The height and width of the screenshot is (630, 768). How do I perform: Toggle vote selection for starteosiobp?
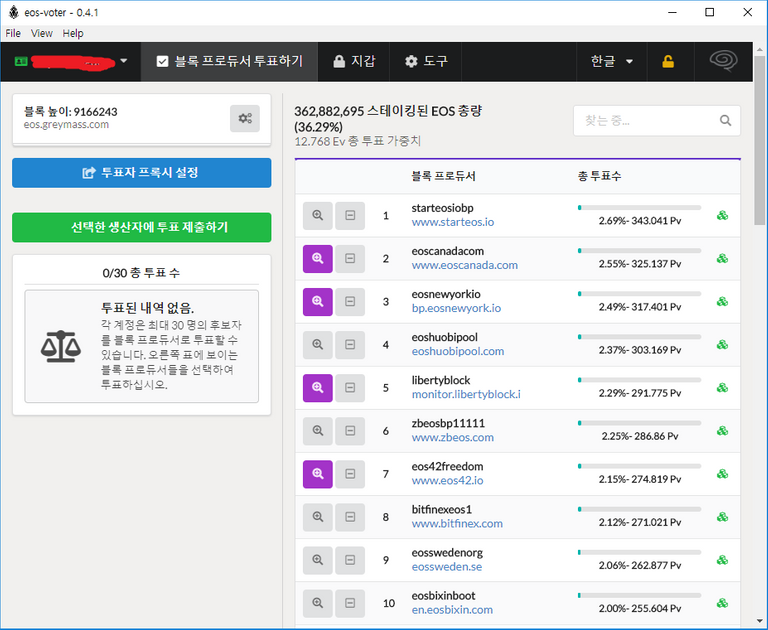pyautogui.click(x=350, y=216)
